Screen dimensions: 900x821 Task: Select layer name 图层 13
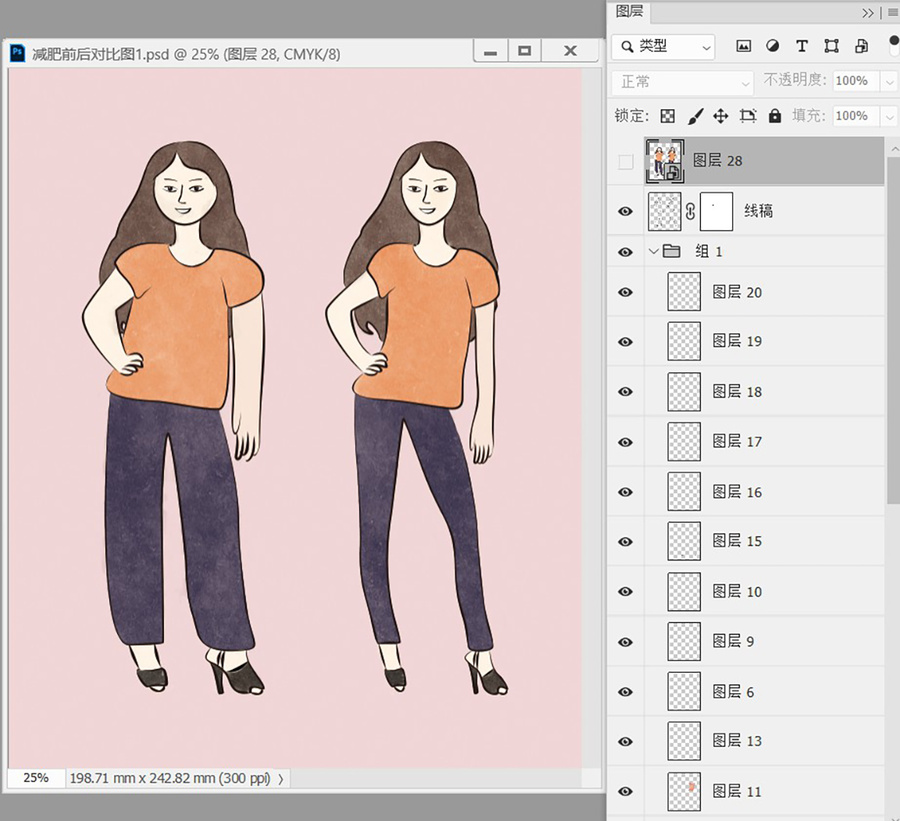coord(737,741)
